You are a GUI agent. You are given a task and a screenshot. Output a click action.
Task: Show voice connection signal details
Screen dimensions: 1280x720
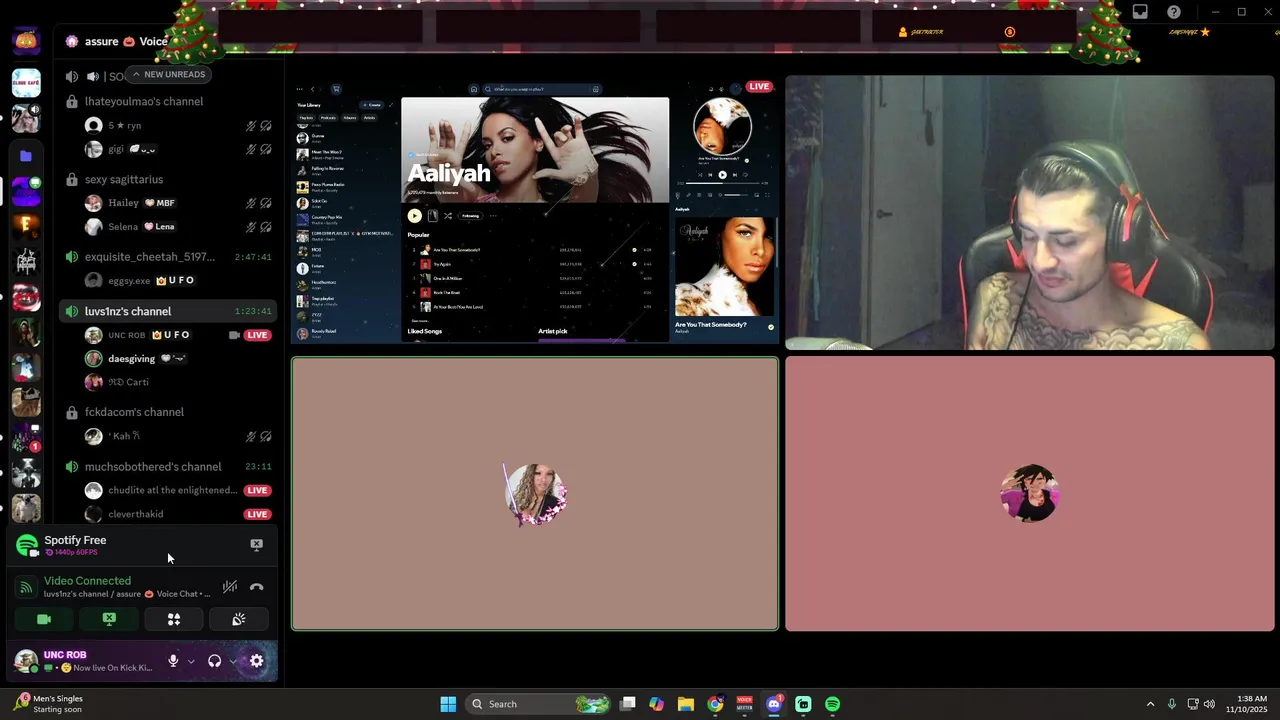pos(27,587)
